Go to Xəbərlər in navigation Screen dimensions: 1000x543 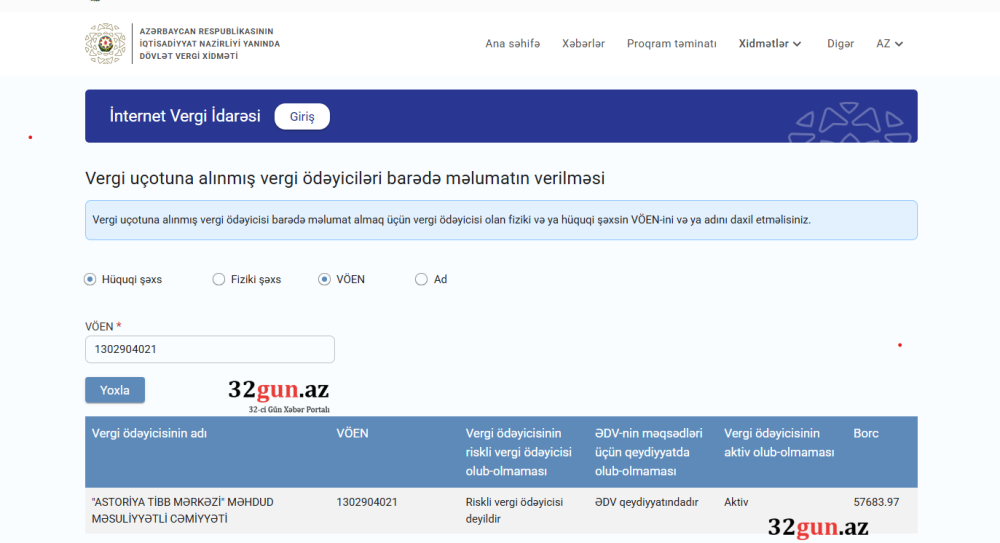click(x=583, y=44)
